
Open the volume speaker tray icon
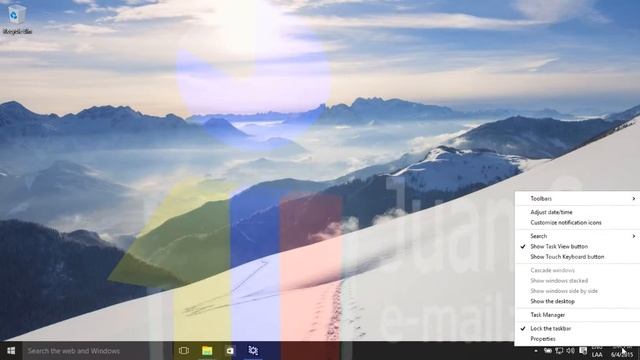click(x=571, y=351)
